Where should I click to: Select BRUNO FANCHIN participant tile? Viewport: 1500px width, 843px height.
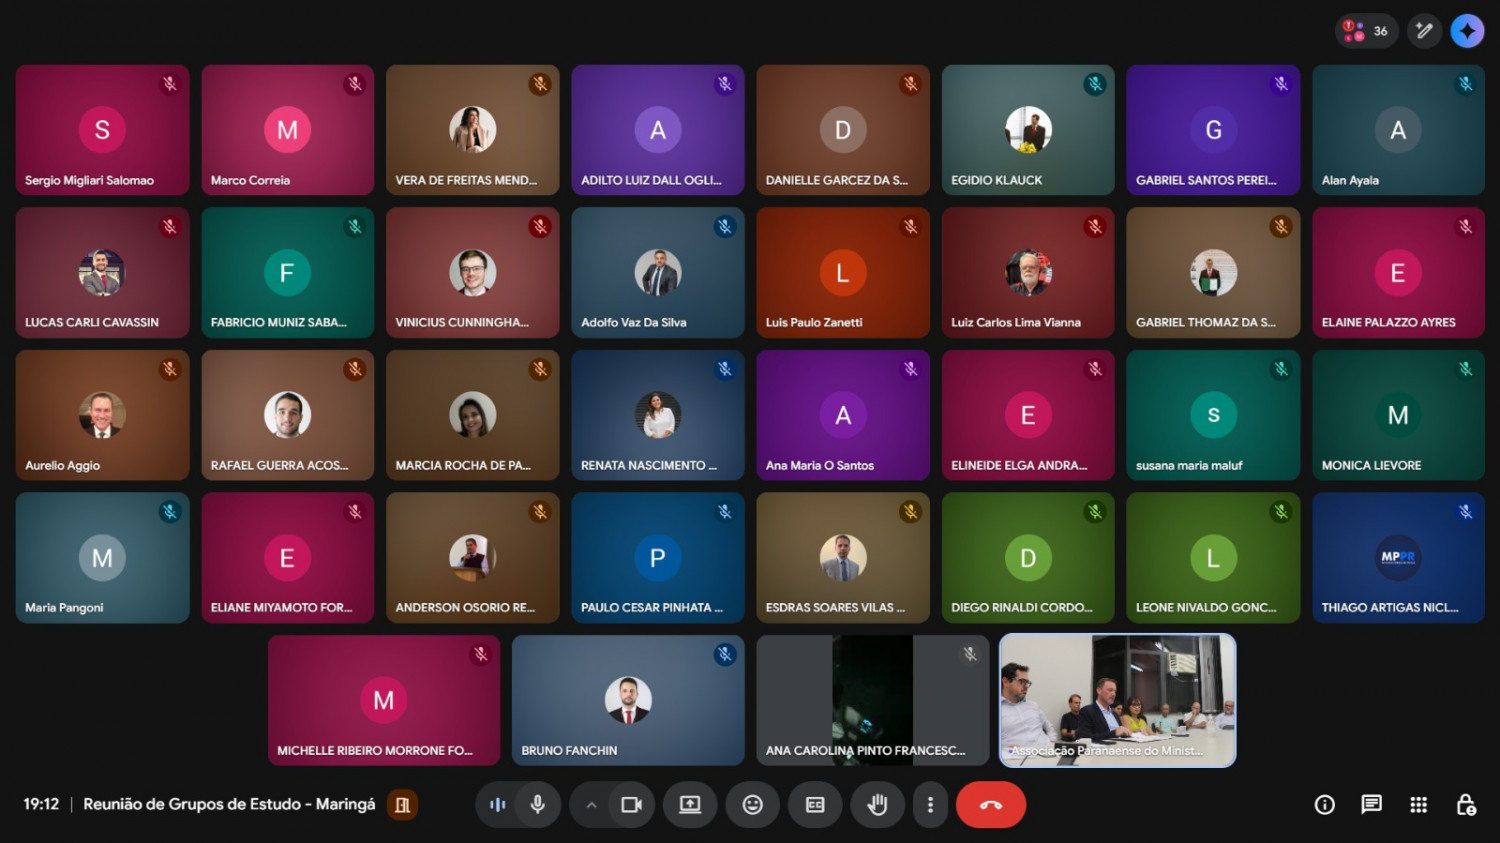coord(628,700)
